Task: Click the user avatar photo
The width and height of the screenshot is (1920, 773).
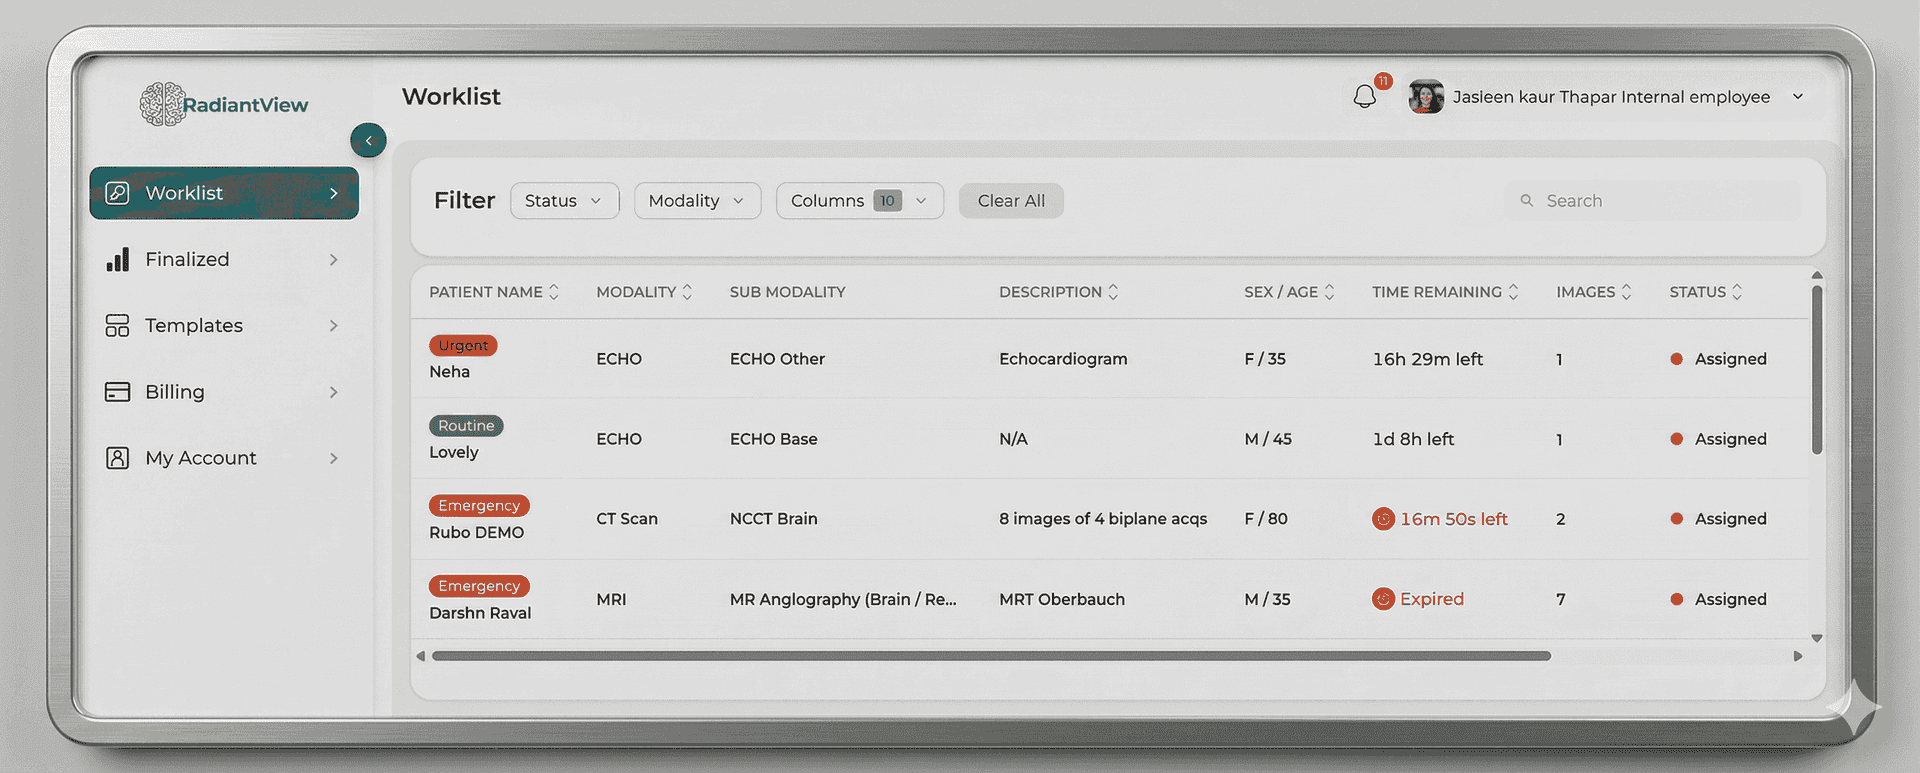Action: 1426,97
